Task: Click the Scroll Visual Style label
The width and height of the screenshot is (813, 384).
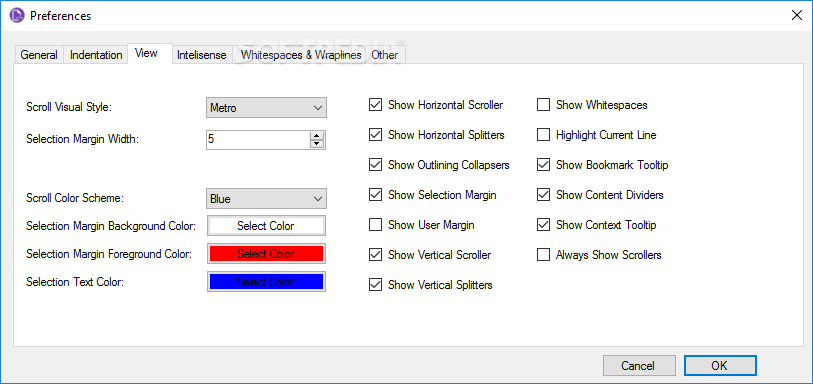Action: 69,108
